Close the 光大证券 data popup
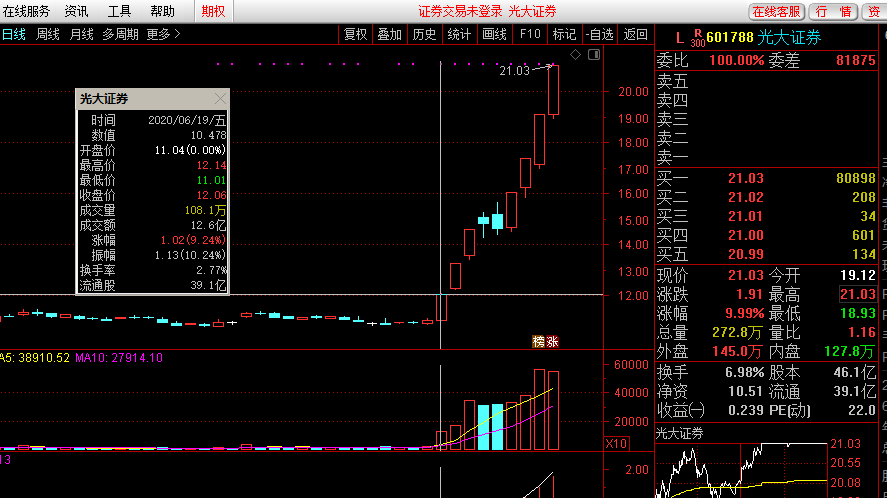This screenshot has height=498, width=887. point(220,99)
